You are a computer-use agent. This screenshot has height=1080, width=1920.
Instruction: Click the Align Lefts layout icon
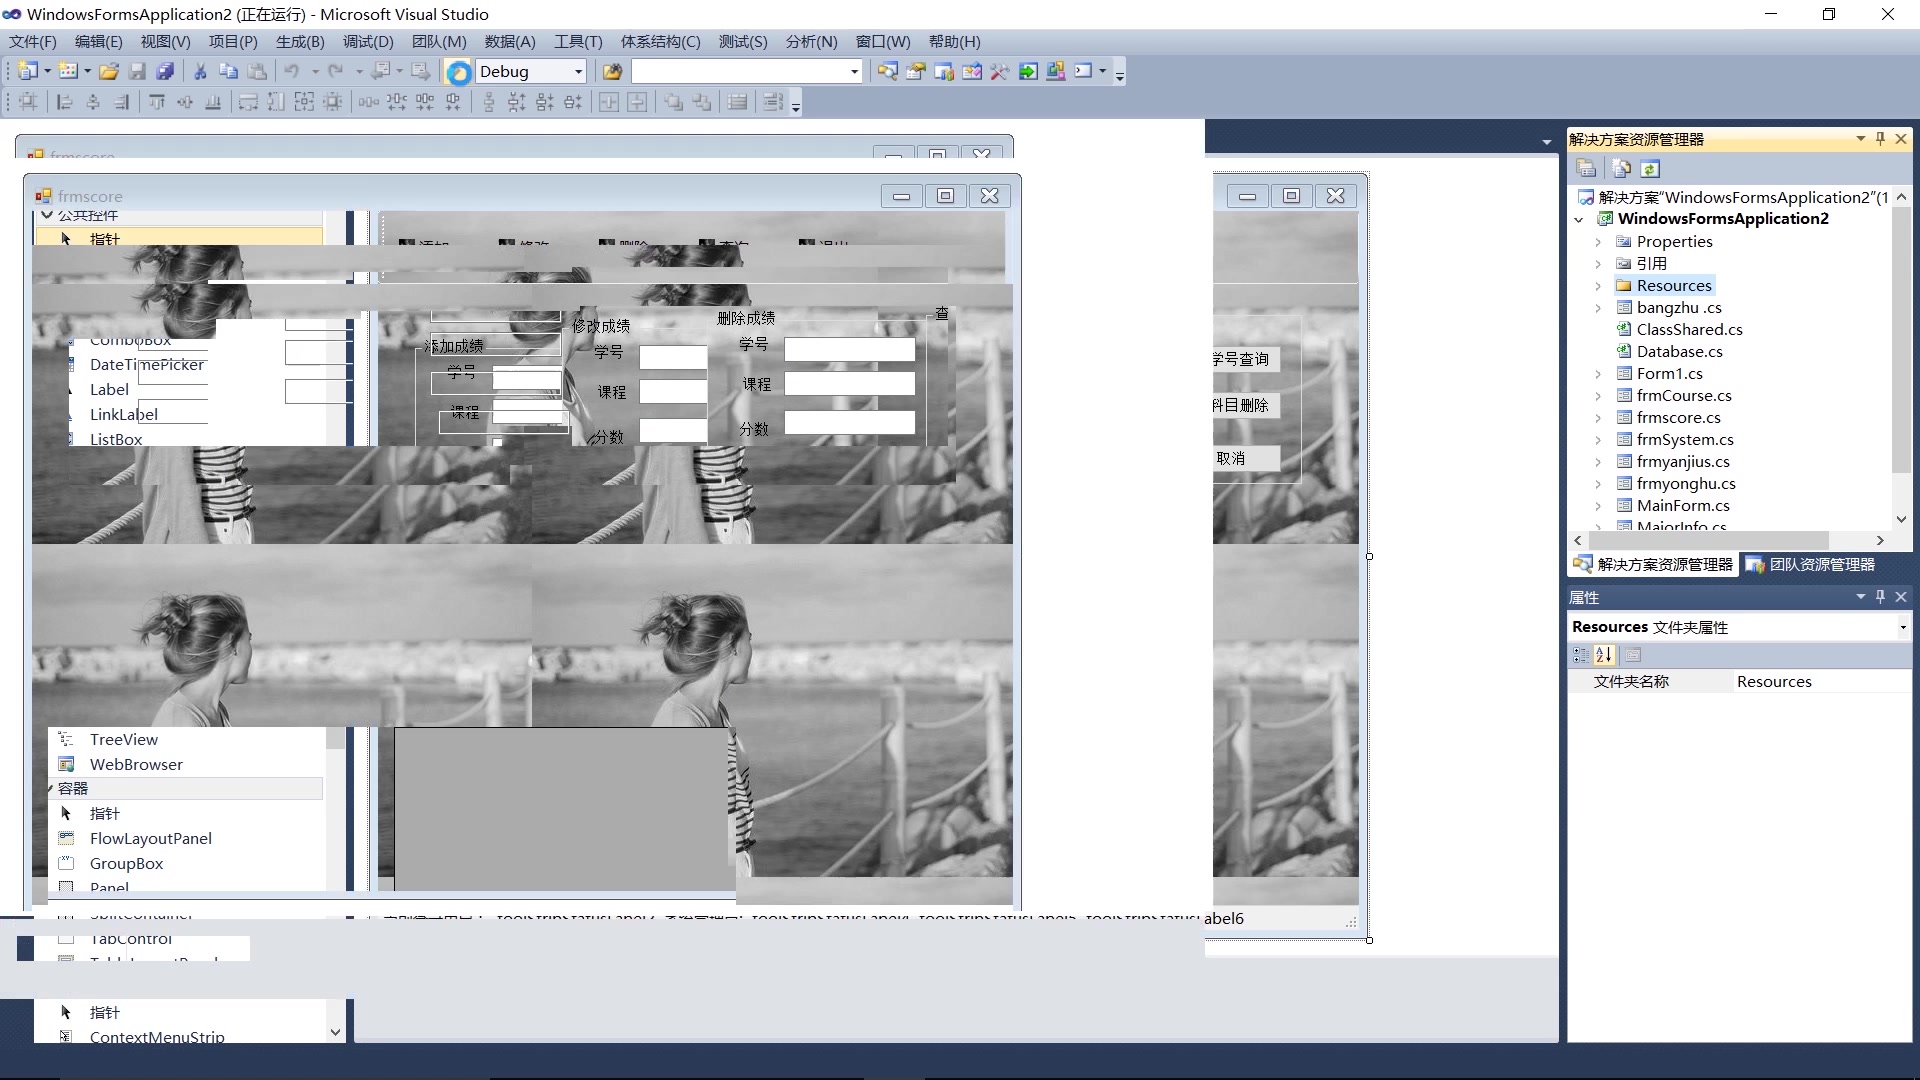65,102
